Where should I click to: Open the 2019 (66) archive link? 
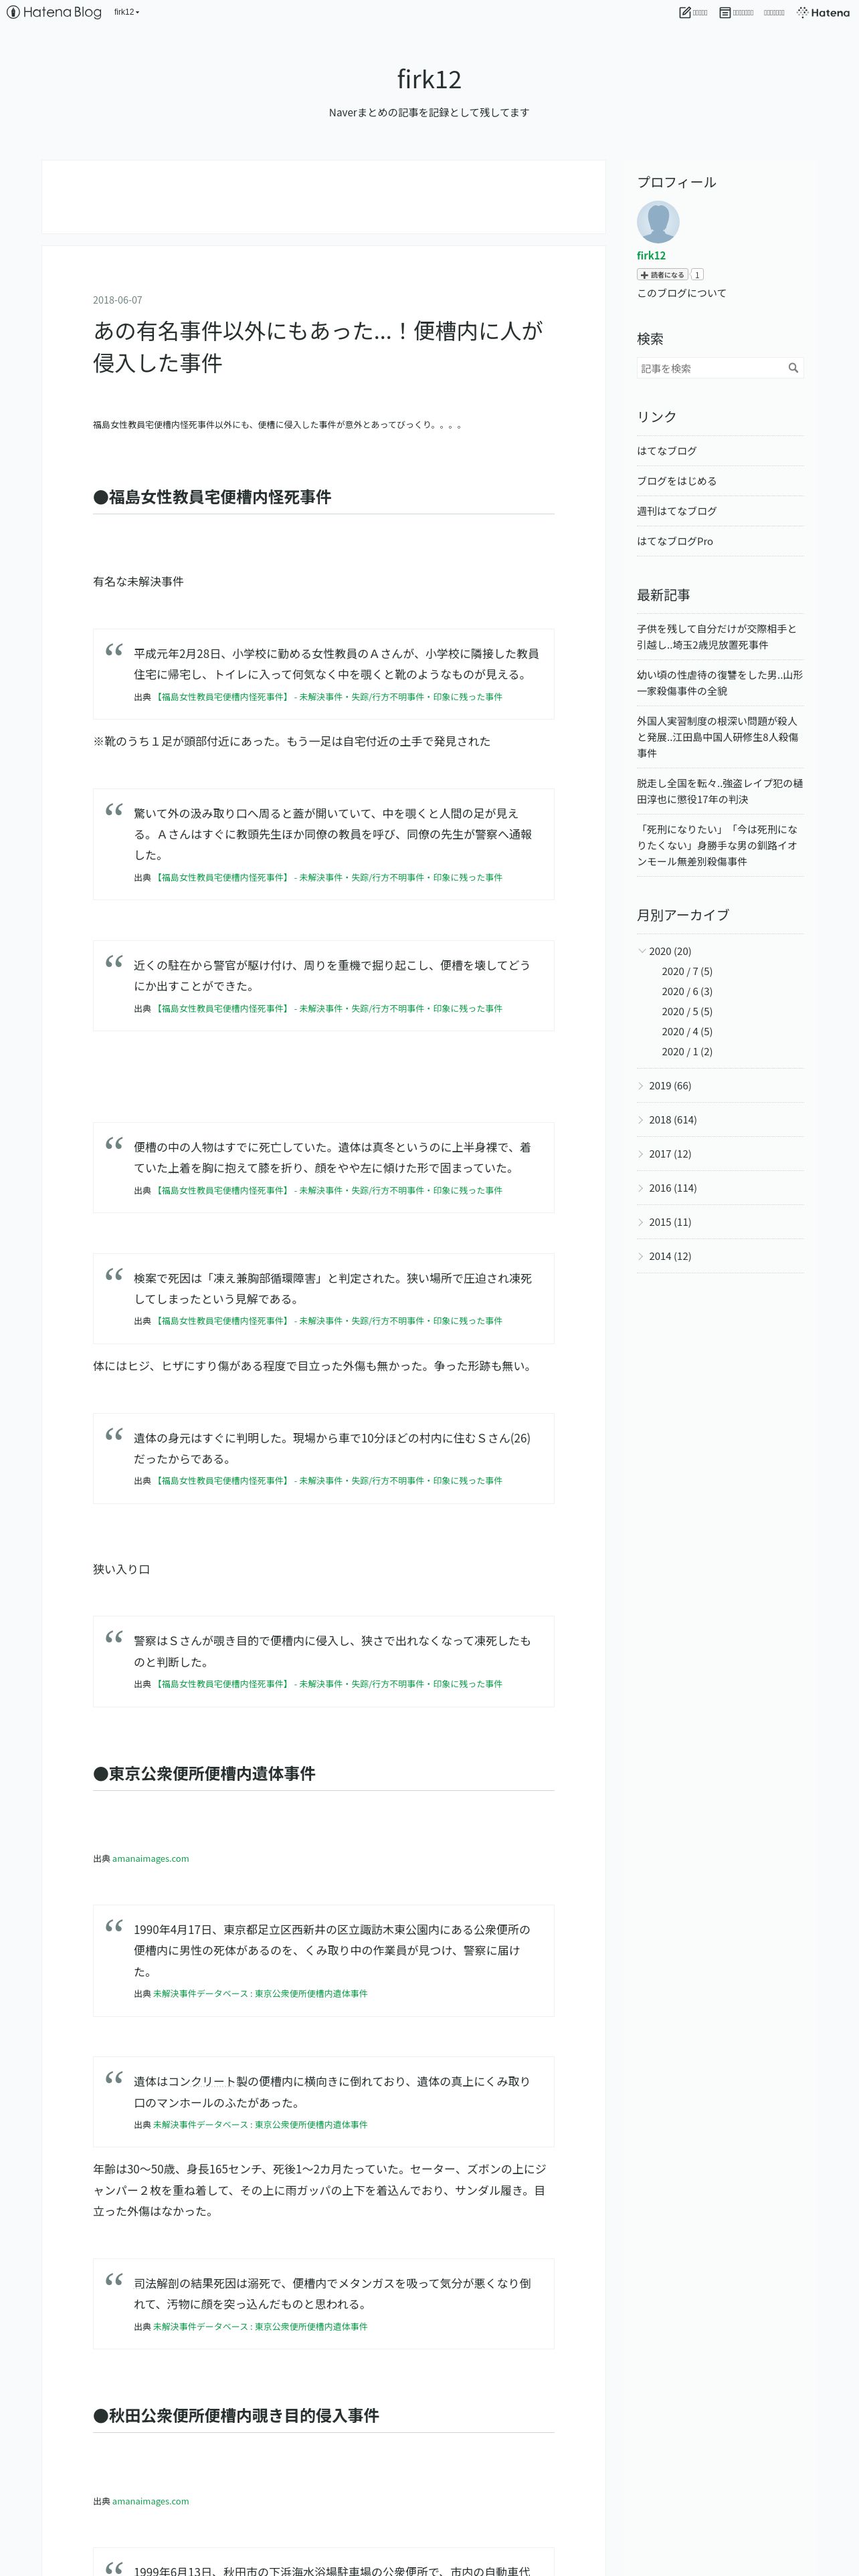tap(670, 1085)
